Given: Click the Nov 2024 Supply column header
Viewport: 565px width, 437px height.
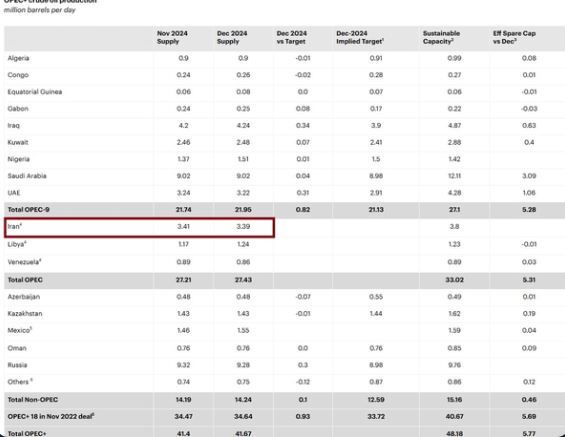Looking at the screenshot, I should click(172, 37).
